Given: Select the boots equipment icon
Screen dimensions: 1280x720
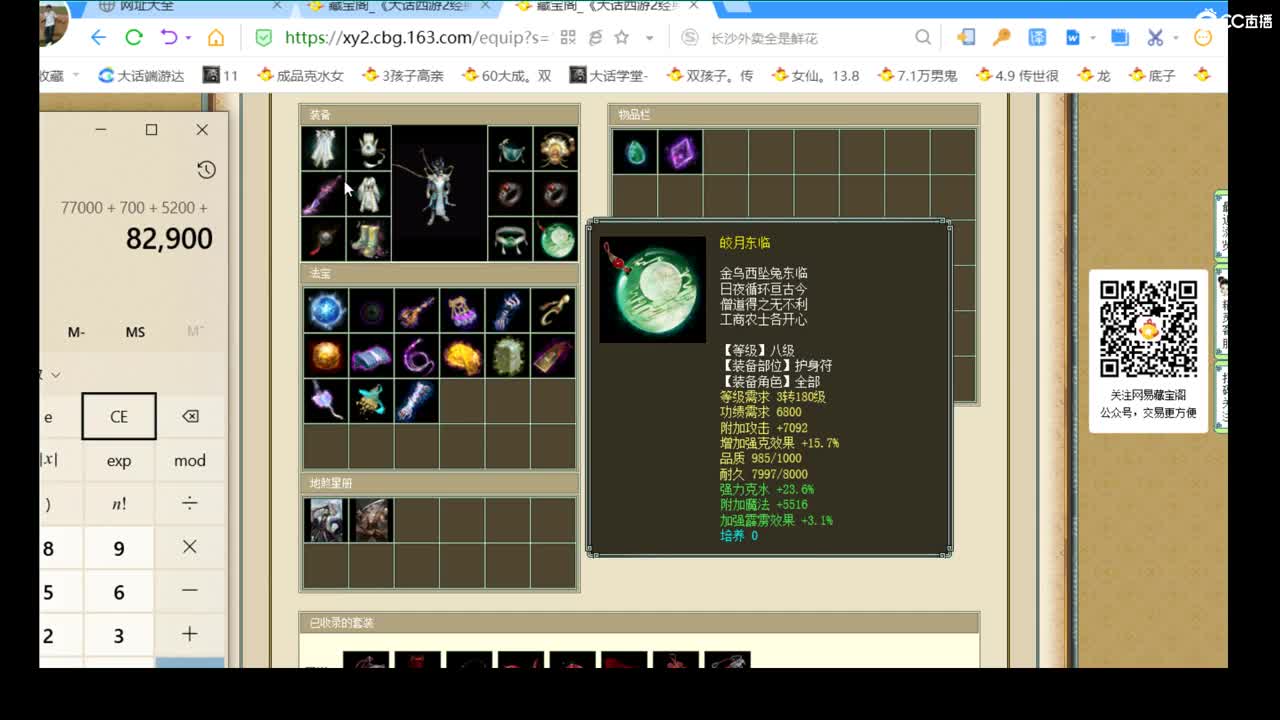Looking at the screenshot, I should [369, 239].
